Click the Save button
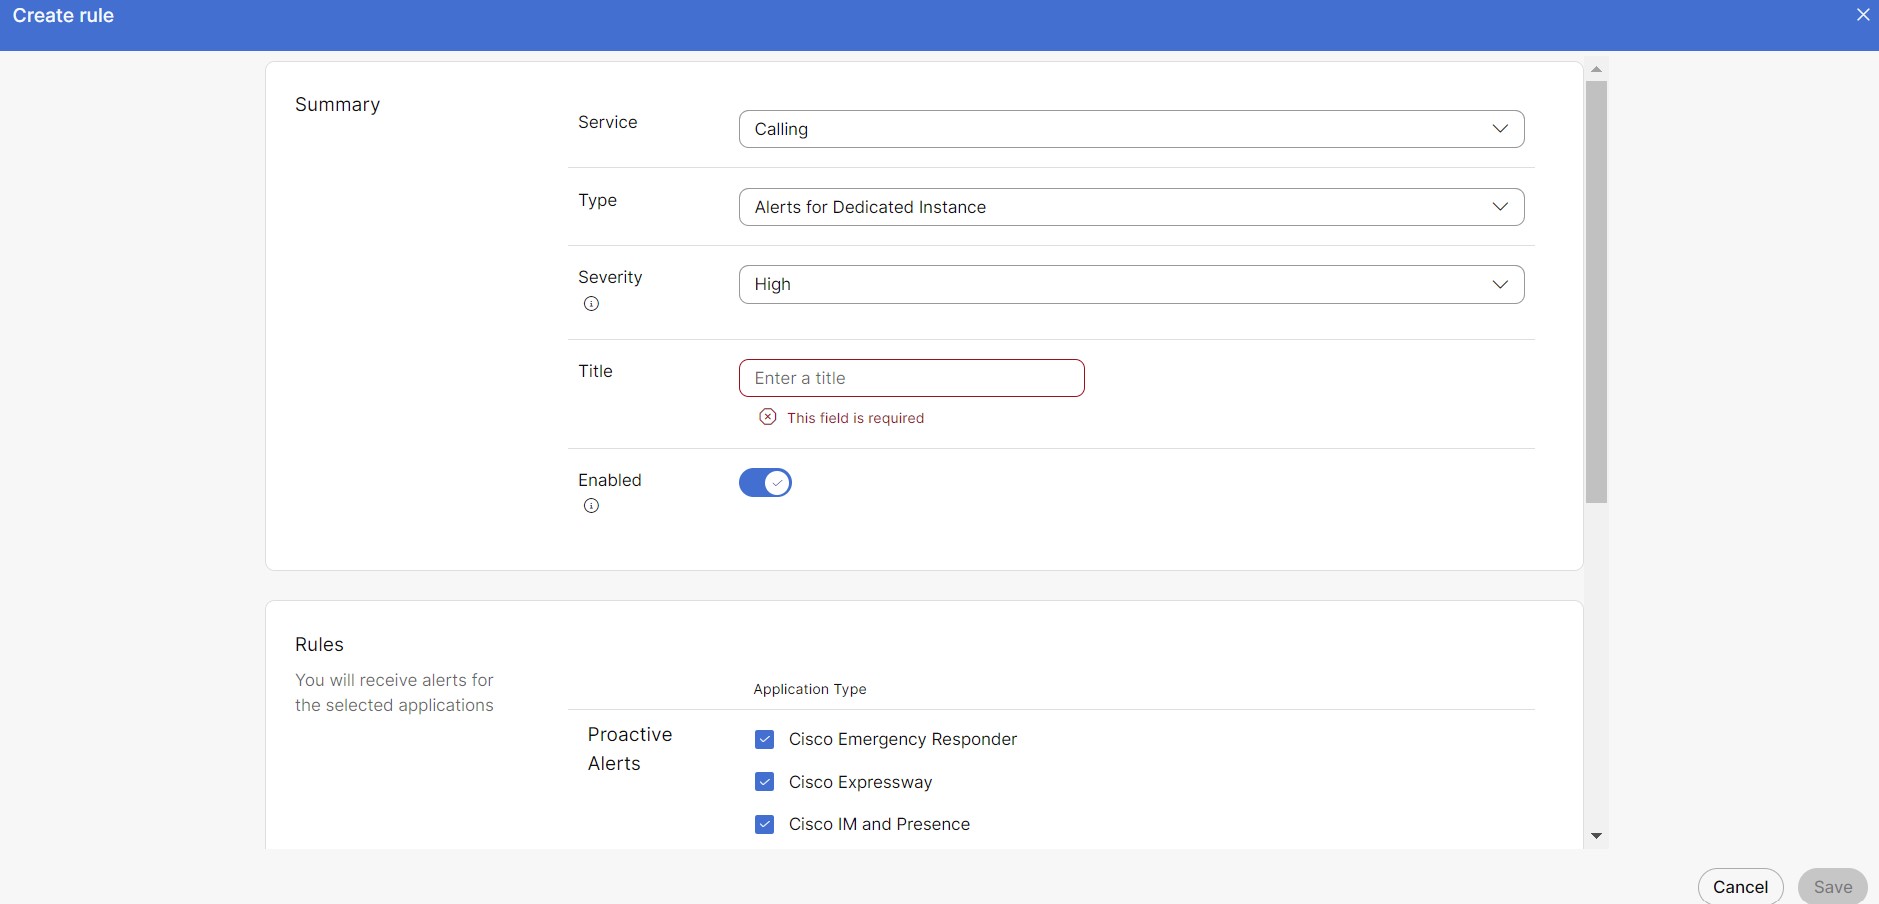Screen dimensions: 1879x904 (x=1832, y=887)
